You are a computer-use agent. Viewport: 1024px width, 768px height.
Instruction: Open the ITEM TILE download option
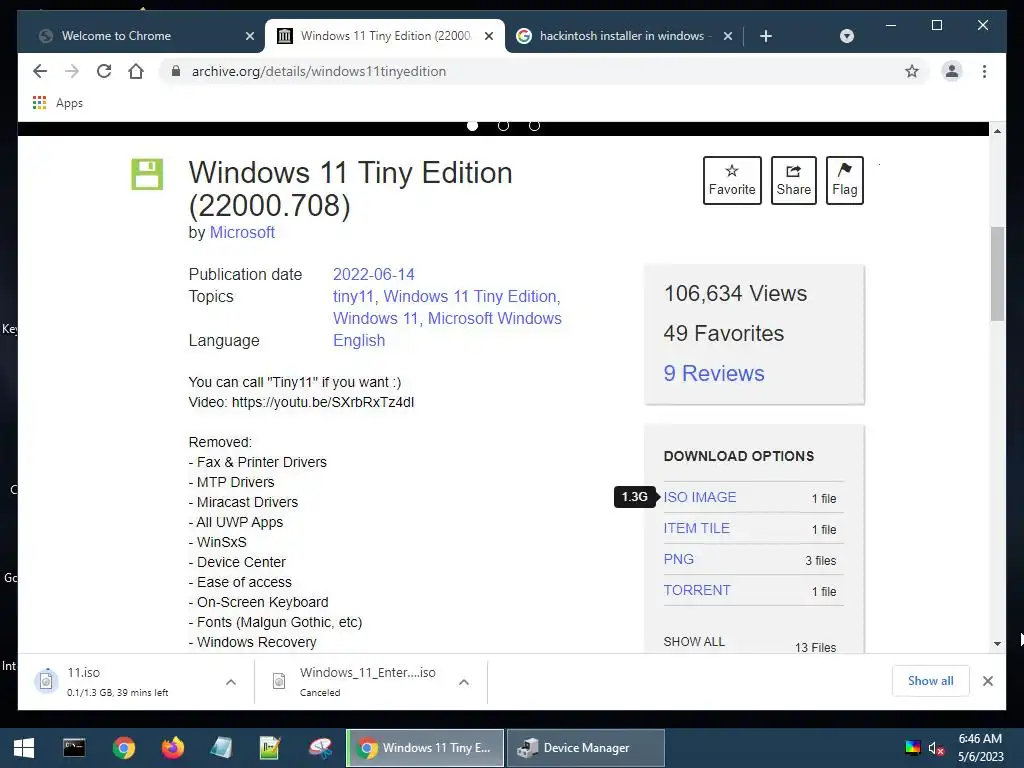pos(696,528)
